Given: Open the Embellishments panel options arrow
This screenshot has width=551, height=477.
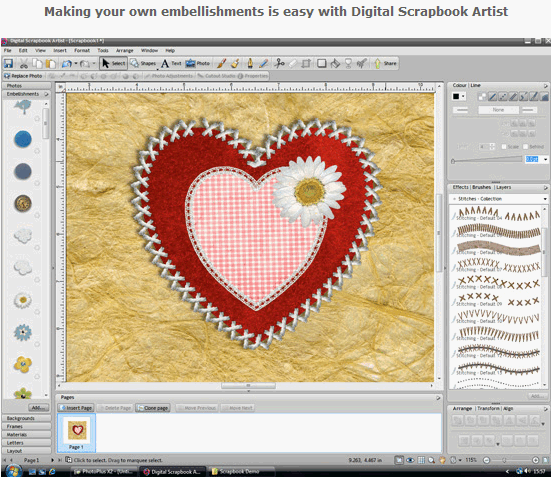Looking at the screenshot, I should (x=46, y=94).
